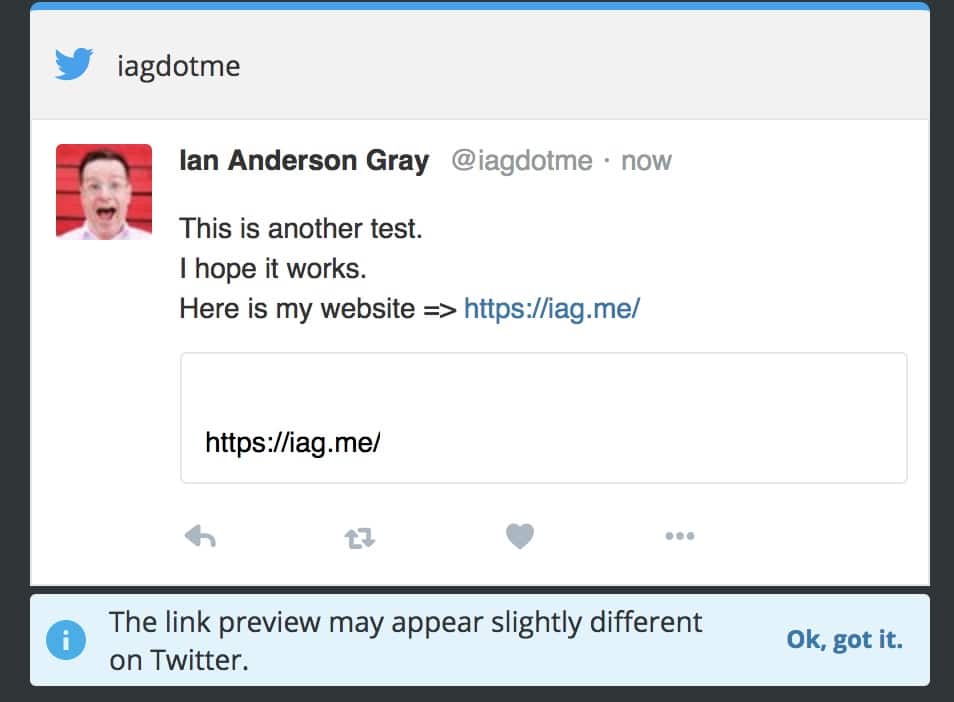Open the more options ellipsis icon
The image size is (954, 702).
coord(680,536)
